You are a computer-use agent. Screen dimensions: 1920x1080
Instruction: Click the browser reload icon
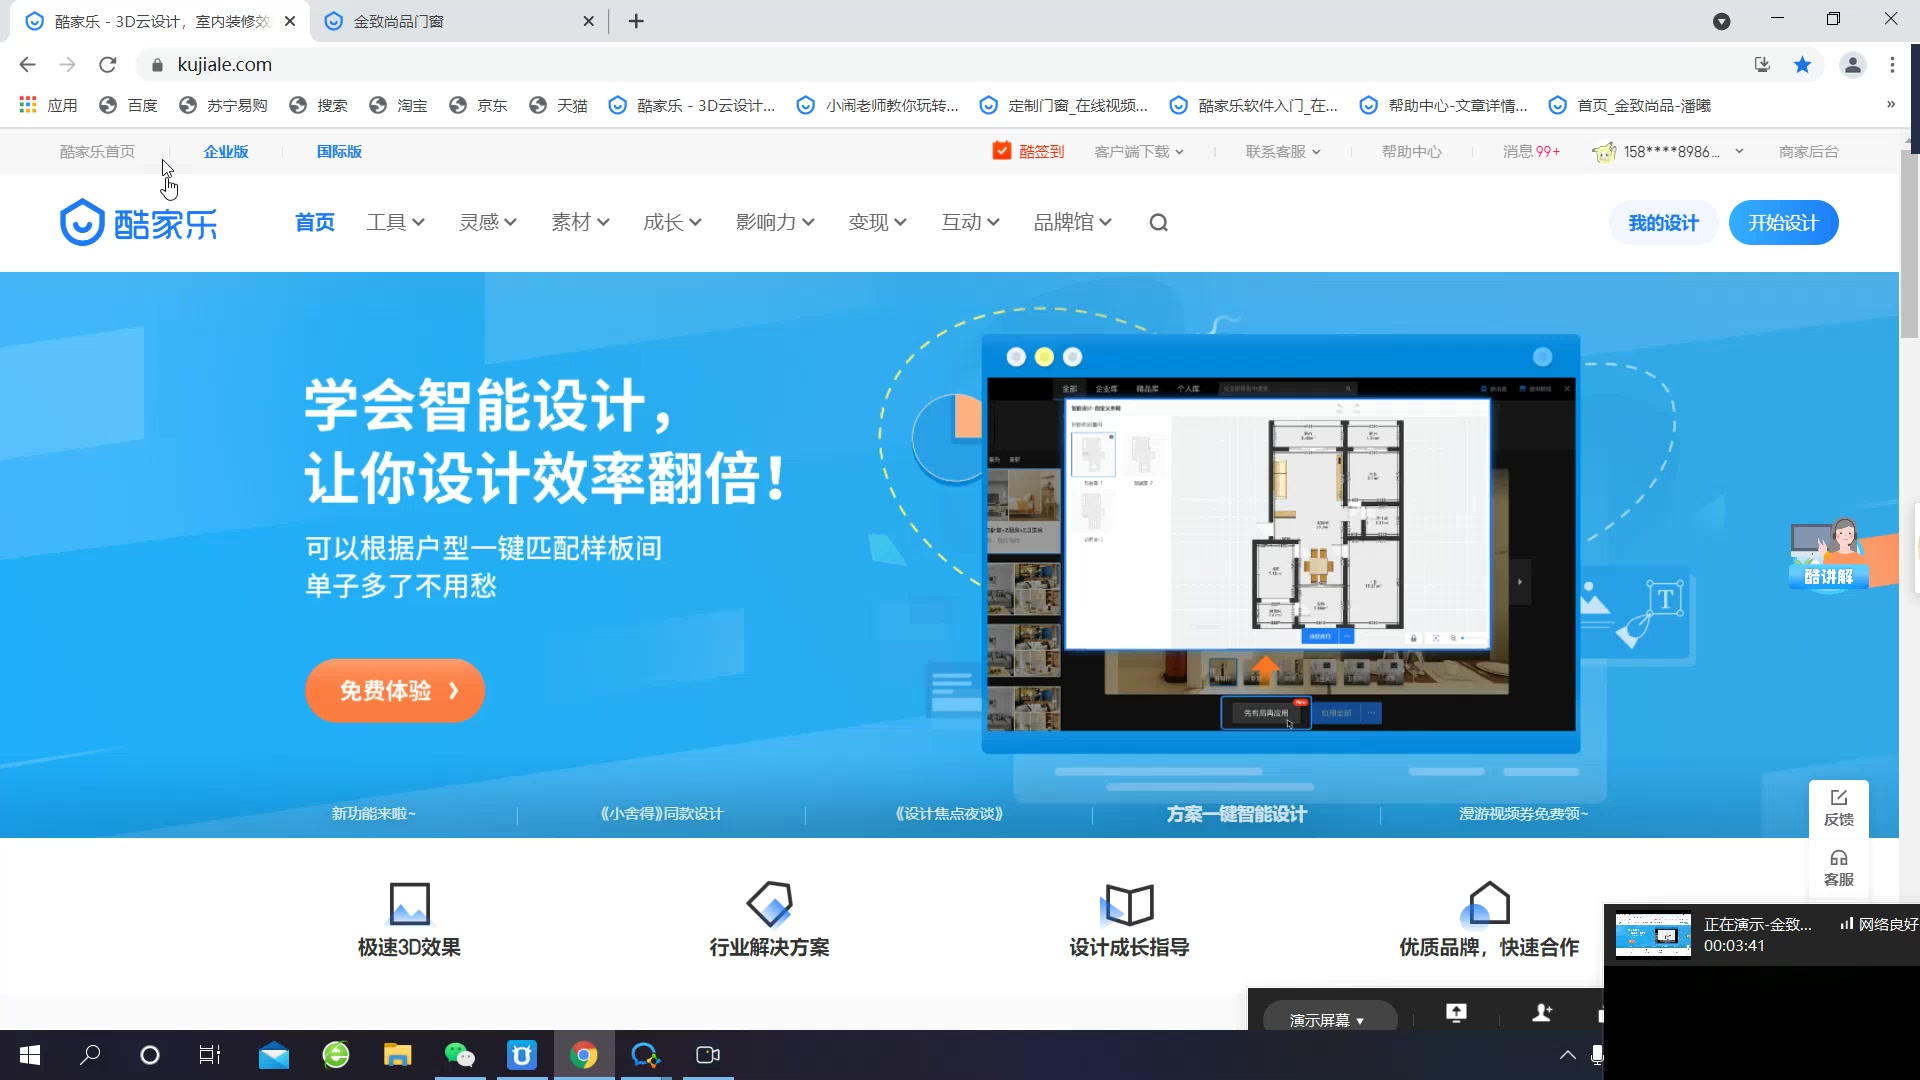coord(108,65)
